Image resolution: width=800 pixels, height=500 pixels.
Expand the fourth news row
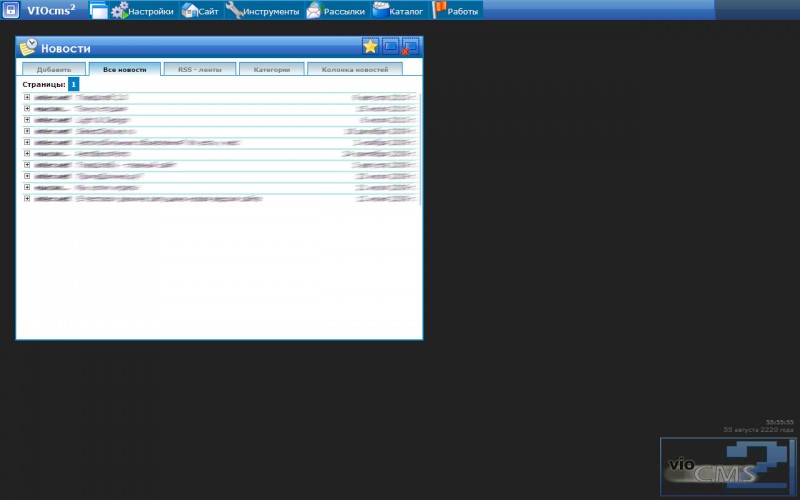(x=27, y=131)
